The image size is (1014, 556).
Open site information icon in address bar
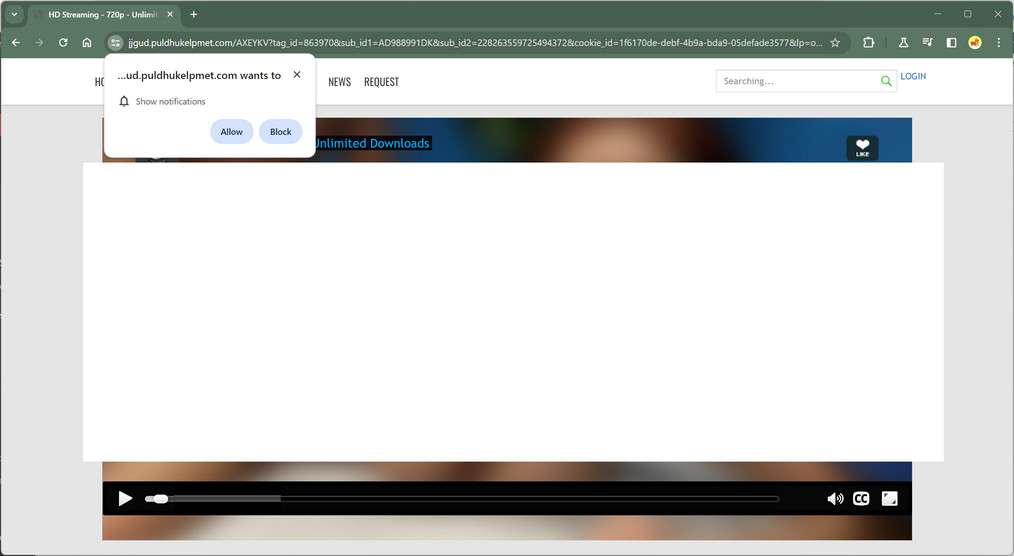coord(115,43)
